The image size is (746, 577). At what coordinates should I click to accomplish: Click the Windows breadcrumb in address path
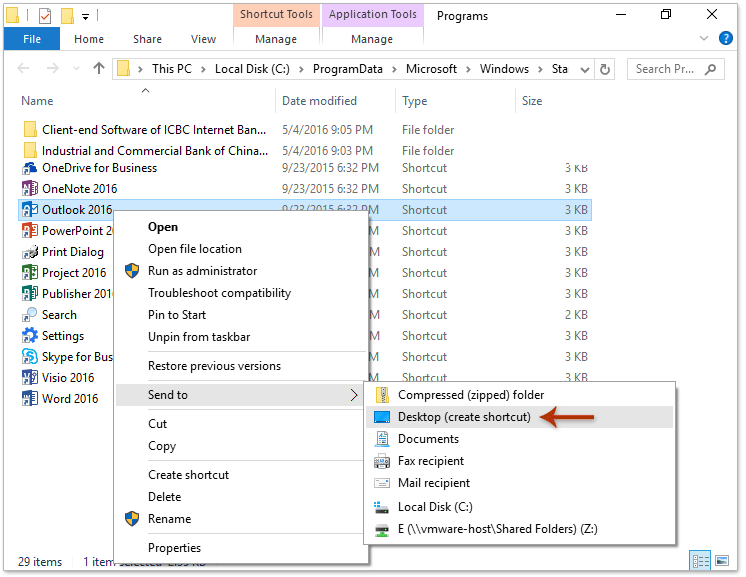[504, 69]
